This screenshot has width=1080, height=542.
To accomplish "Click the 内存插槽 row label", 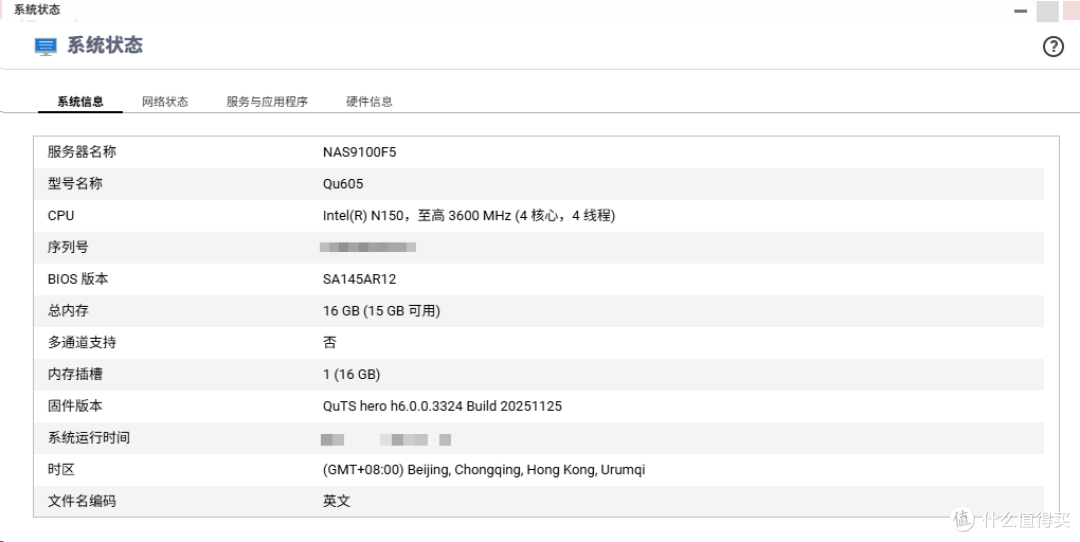I will (x=75, y=374).
